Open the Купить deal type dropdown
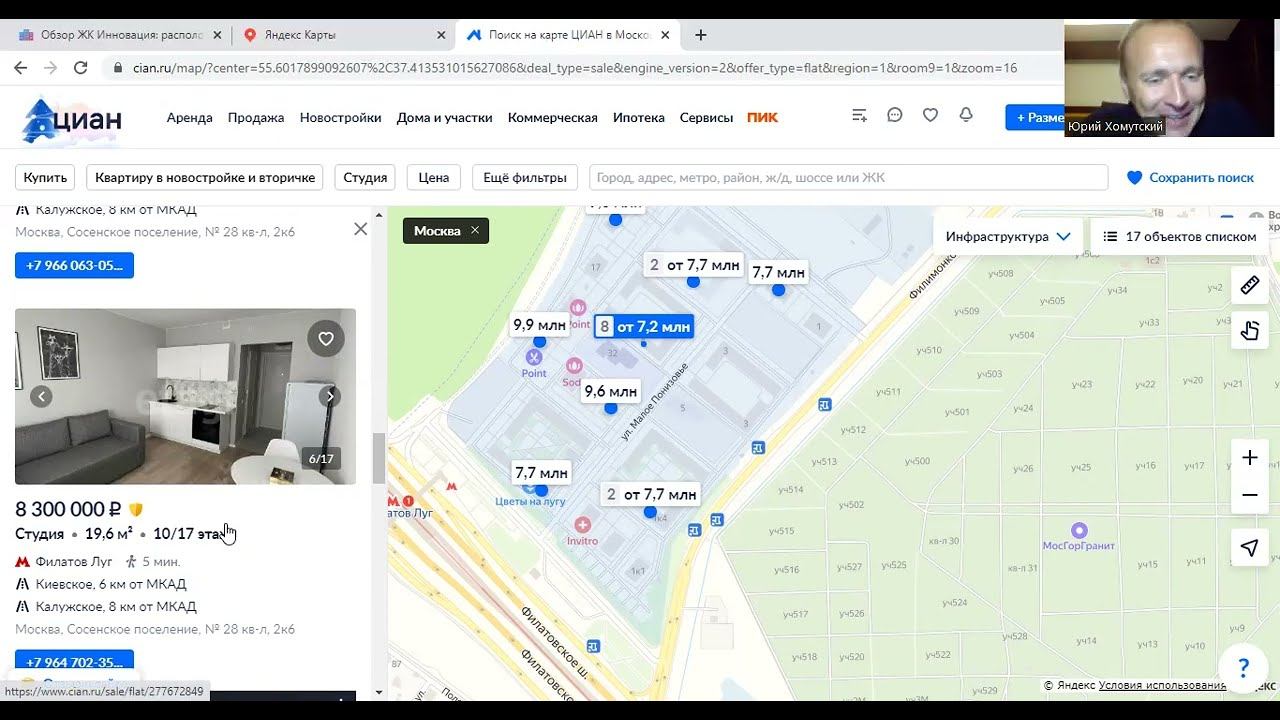This screenshot has width=1280, height=720. 45,177
